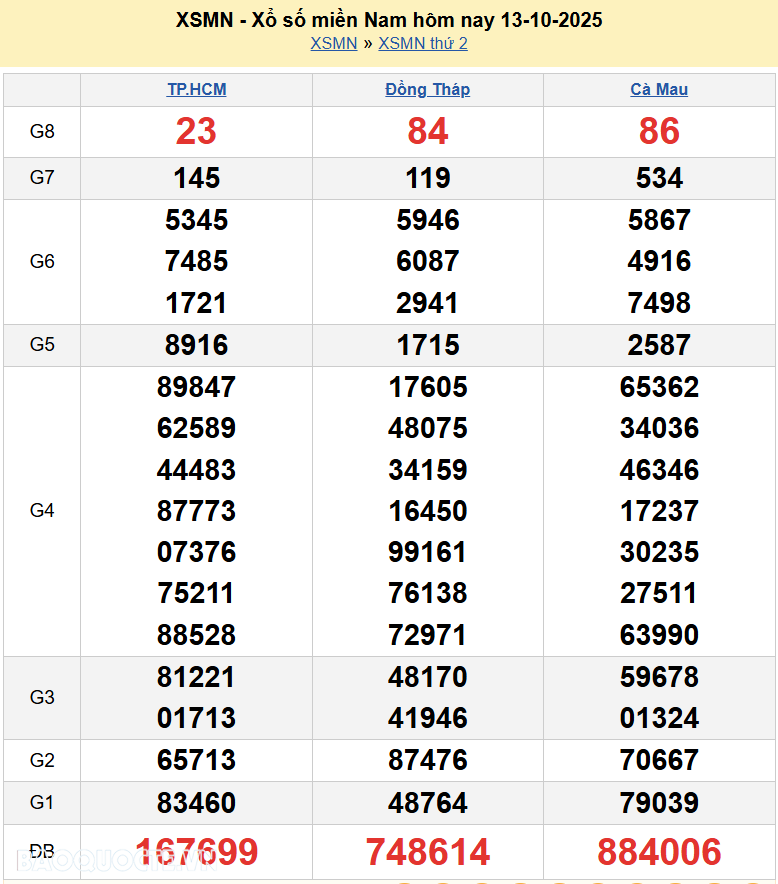Open the XSMN breadcrumb link
This screenshot has width=778, height=884.
click(x=333, y=43)
